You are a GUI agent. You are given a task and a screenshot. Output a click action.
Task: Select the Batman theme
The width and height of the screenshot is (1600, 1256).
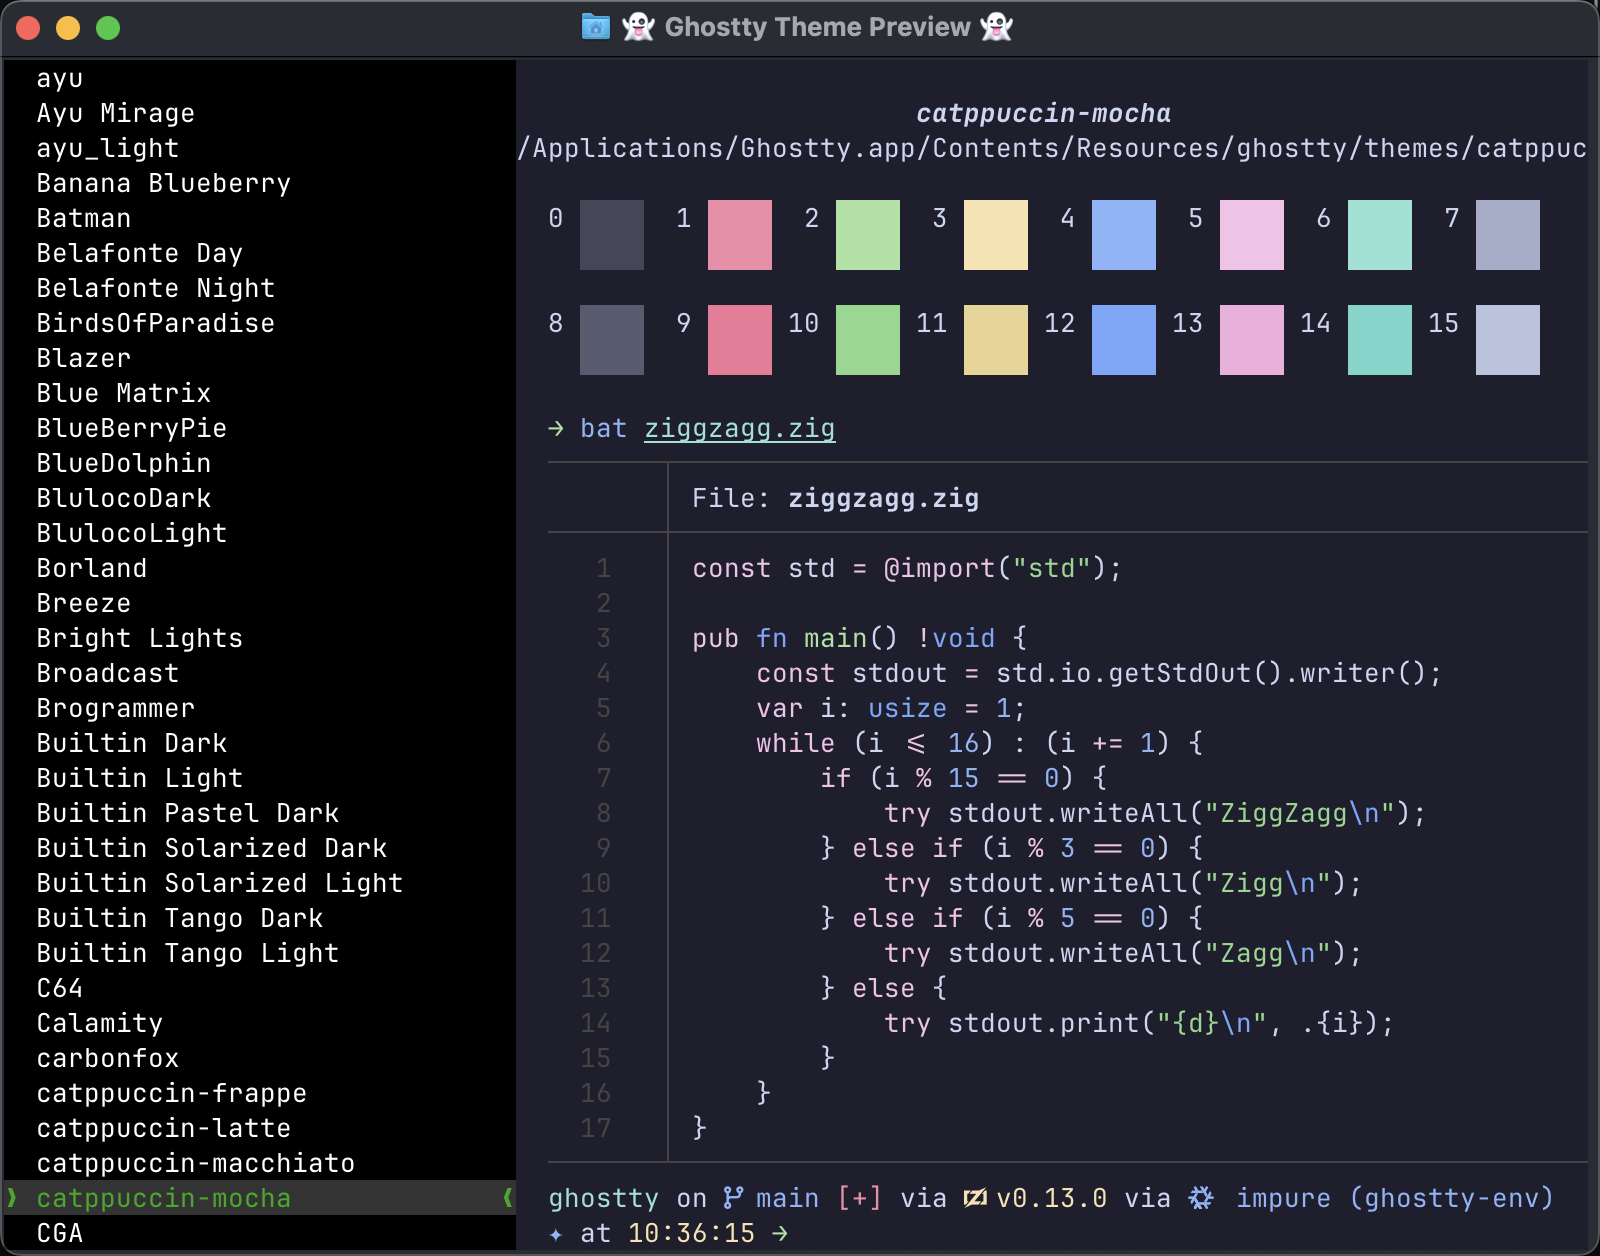(84, 218)
